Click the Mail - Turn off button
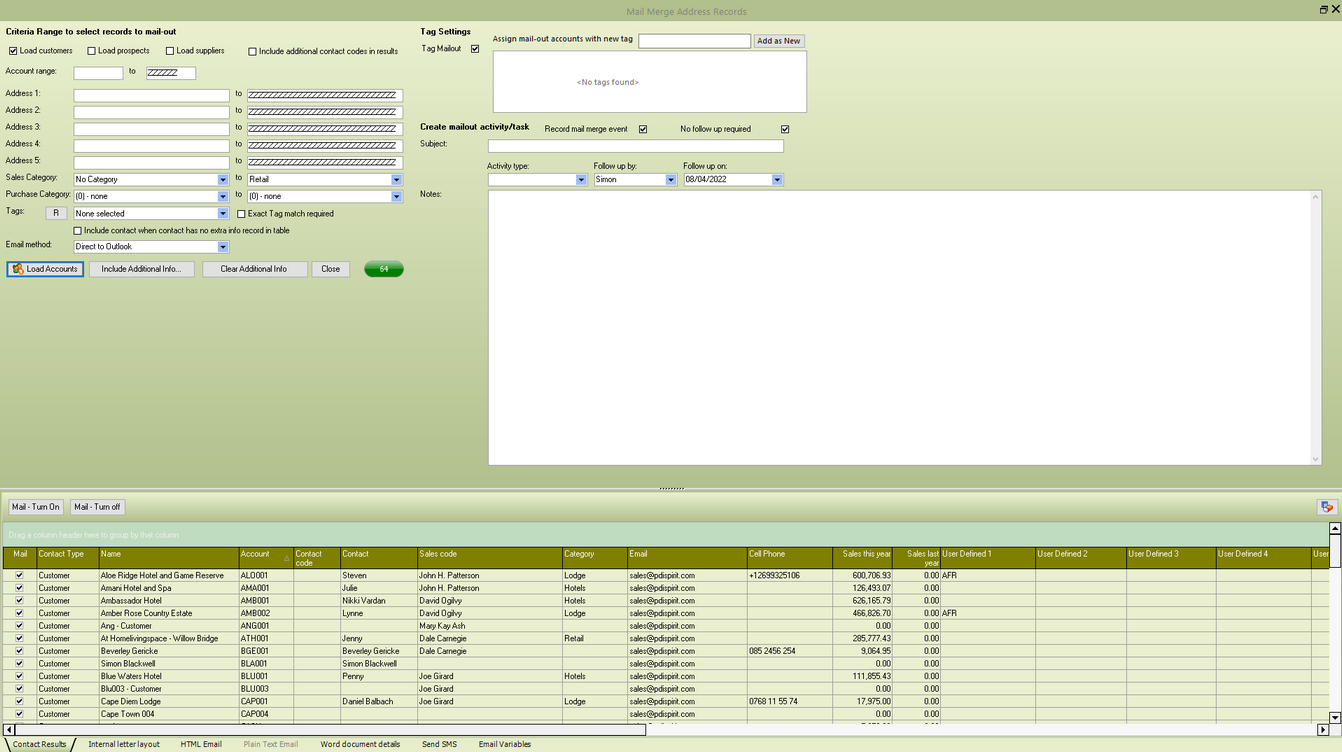The width and height of the screenshot is (1342, 752). [97, 507]
